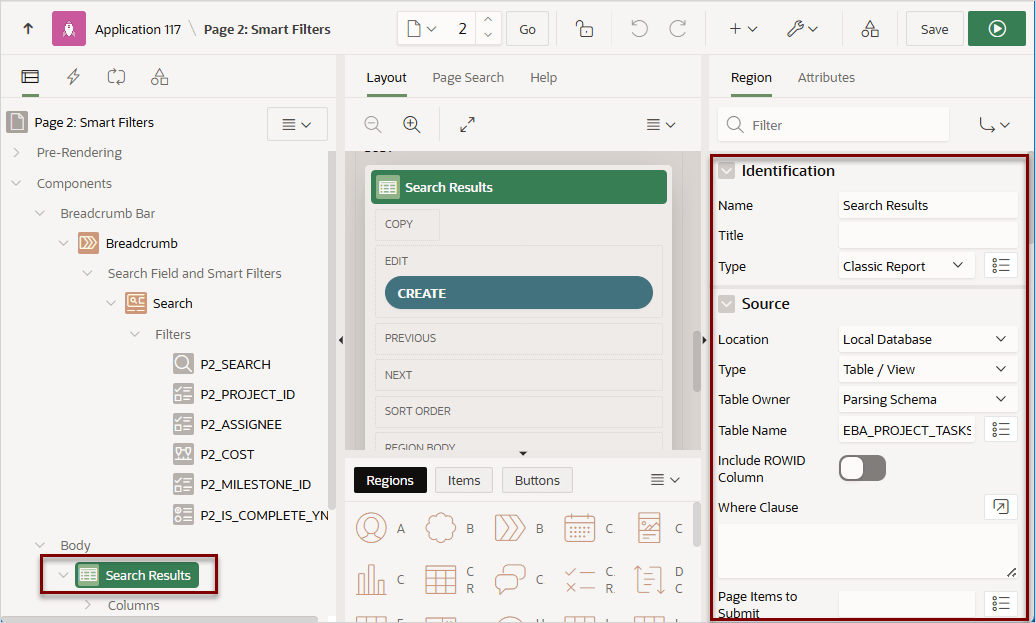Screen dimensions: 1036x623
Task: Open the Shared Components icon in the toolbar
Action: pos(870,28)
